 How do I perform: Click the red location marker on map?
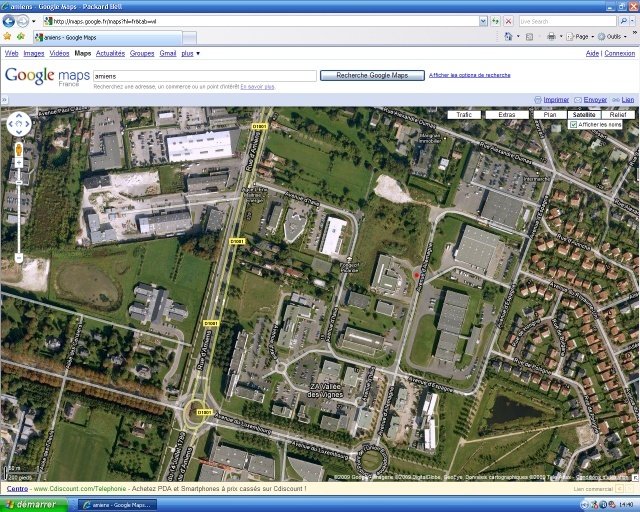click(x=417, y=274)
